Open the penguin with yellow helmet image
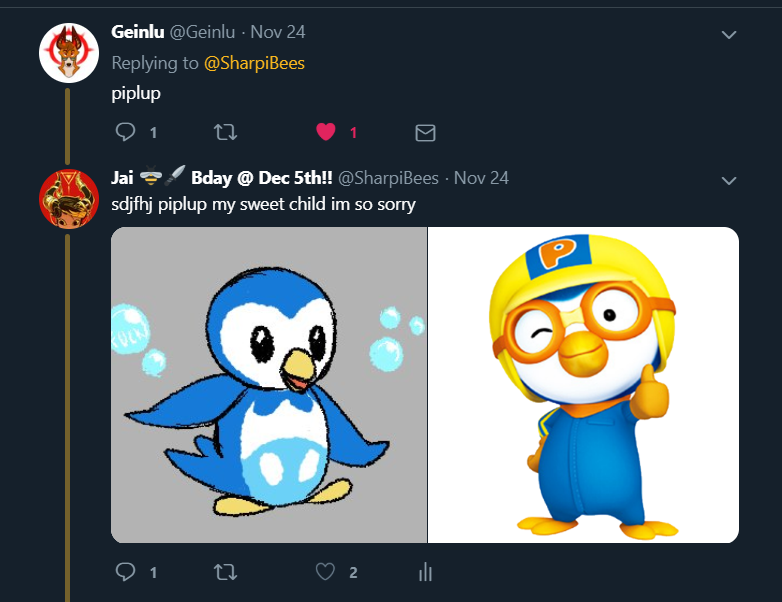The width and height of the screenshot is (782, 602). tap(583, 385)
